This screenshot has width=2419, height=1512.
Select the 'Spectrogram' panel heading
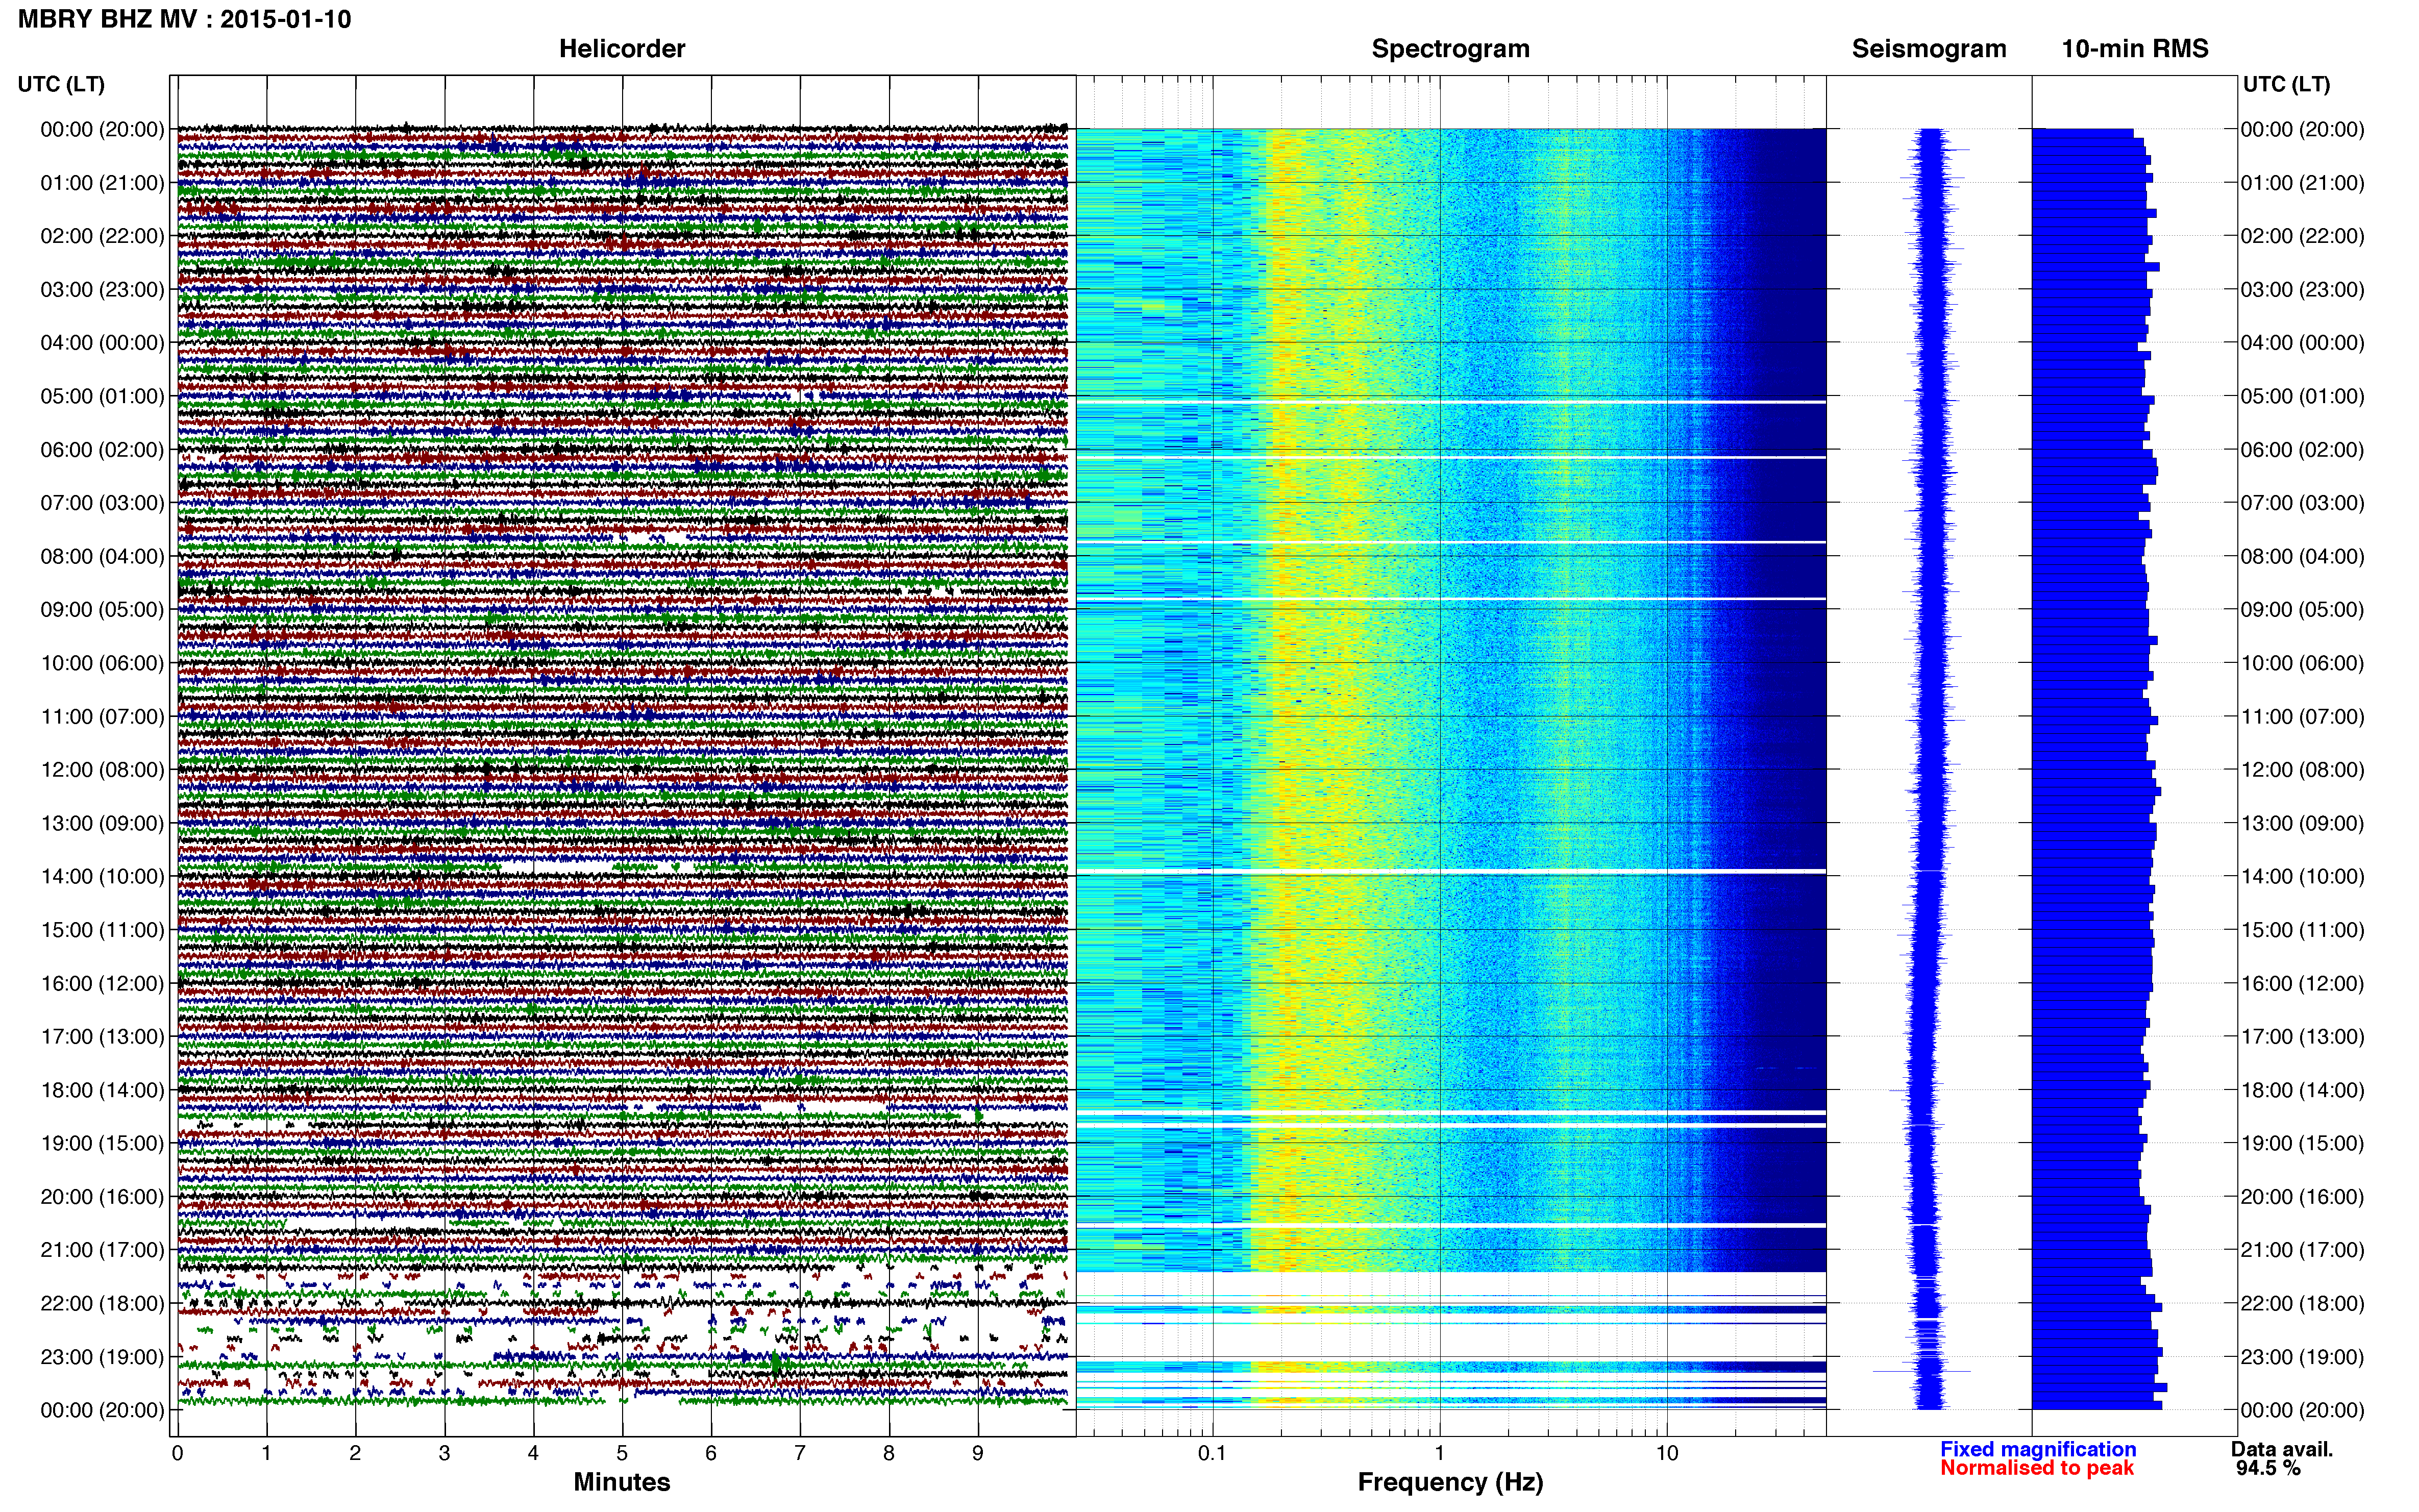coord(1450,49)
